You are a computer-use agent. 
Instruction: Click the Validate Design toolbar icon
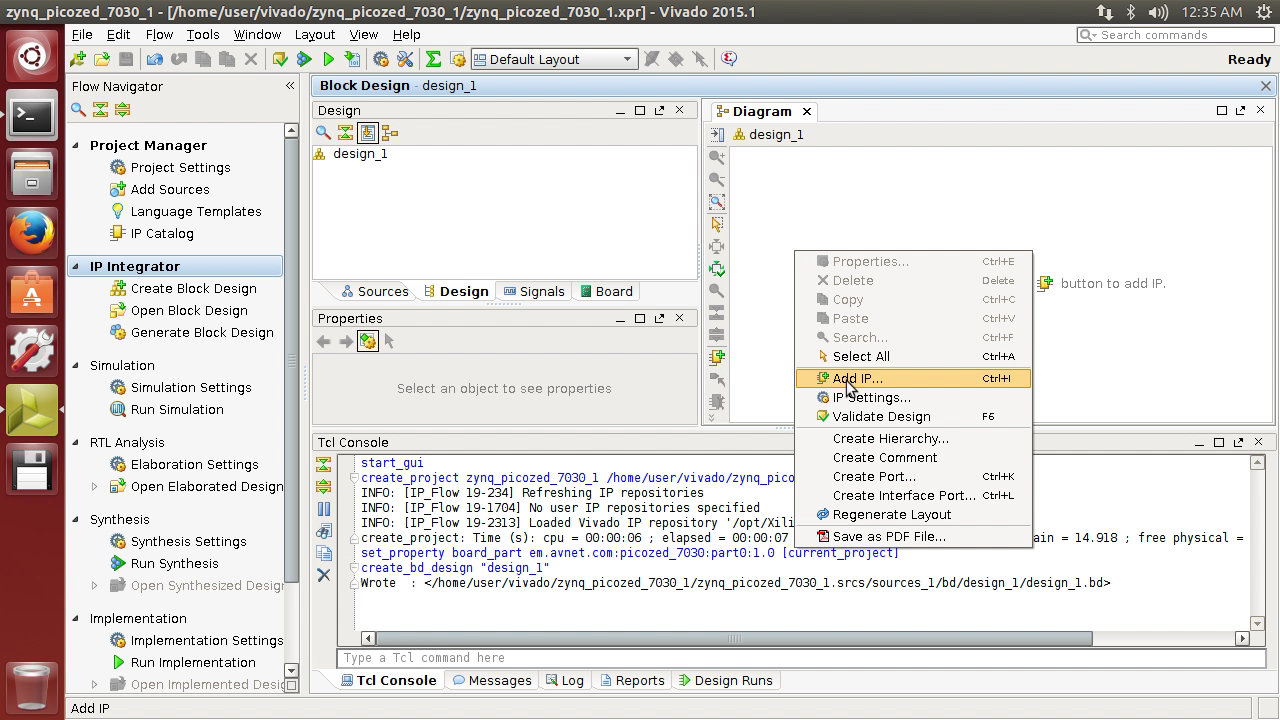280,59
